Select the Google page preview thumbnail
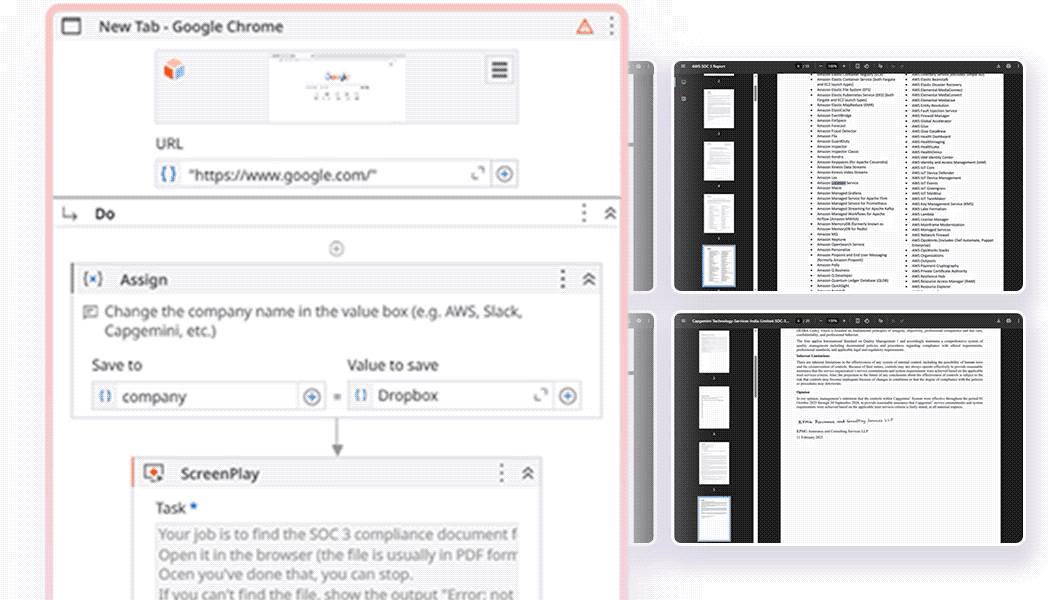 click(x=338, y=88)
